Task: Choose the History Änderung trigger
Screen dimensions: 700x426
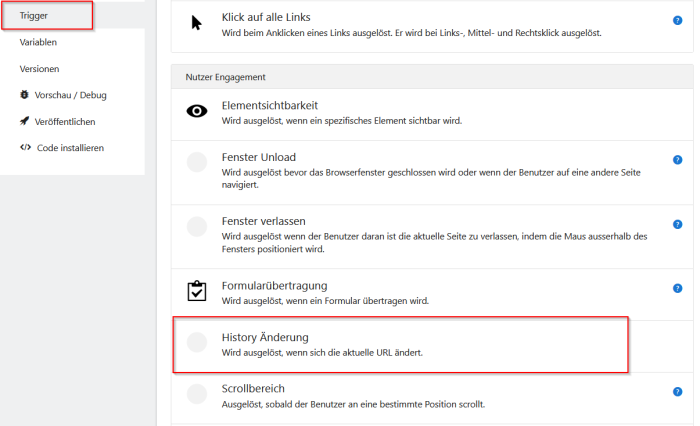Action: (x=400, y=345)
